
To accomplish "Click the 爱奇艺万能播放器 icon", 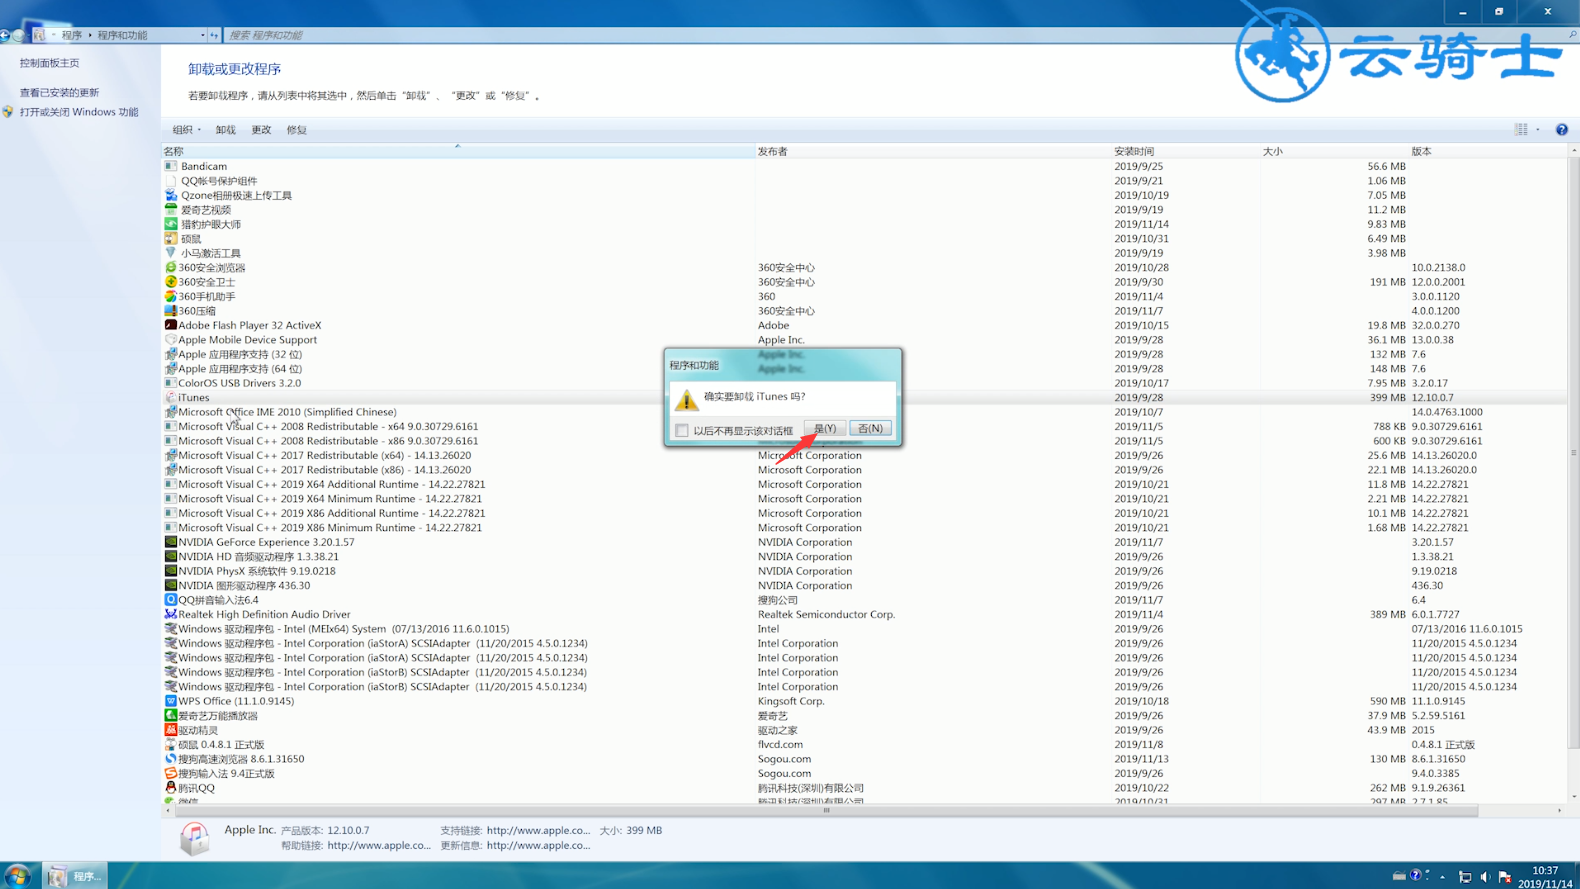I will (x=171, y=716).
